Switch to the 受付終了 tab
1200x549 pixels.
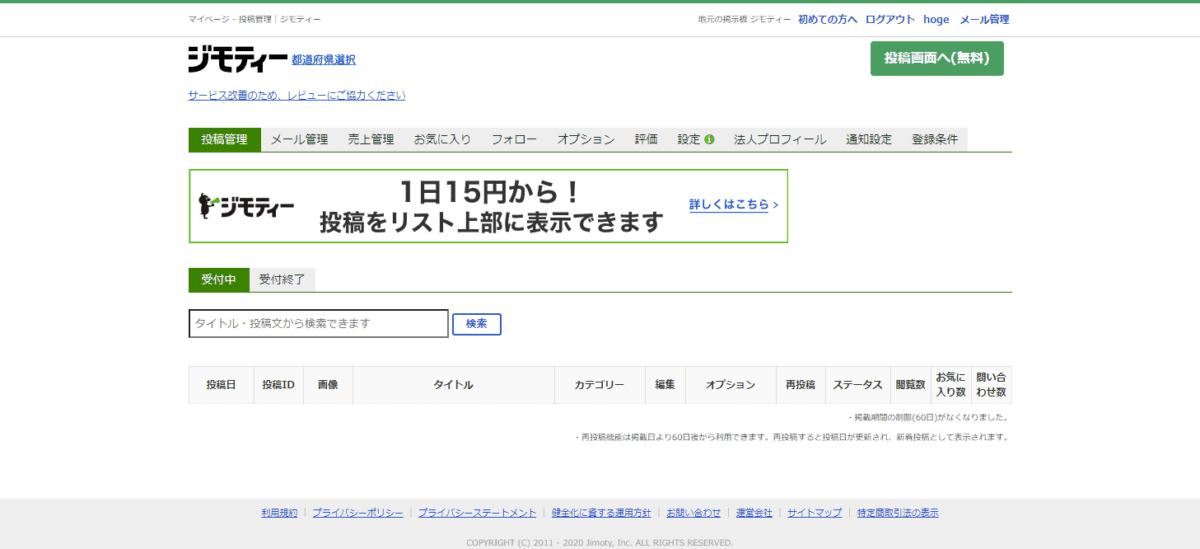[282, 280]
